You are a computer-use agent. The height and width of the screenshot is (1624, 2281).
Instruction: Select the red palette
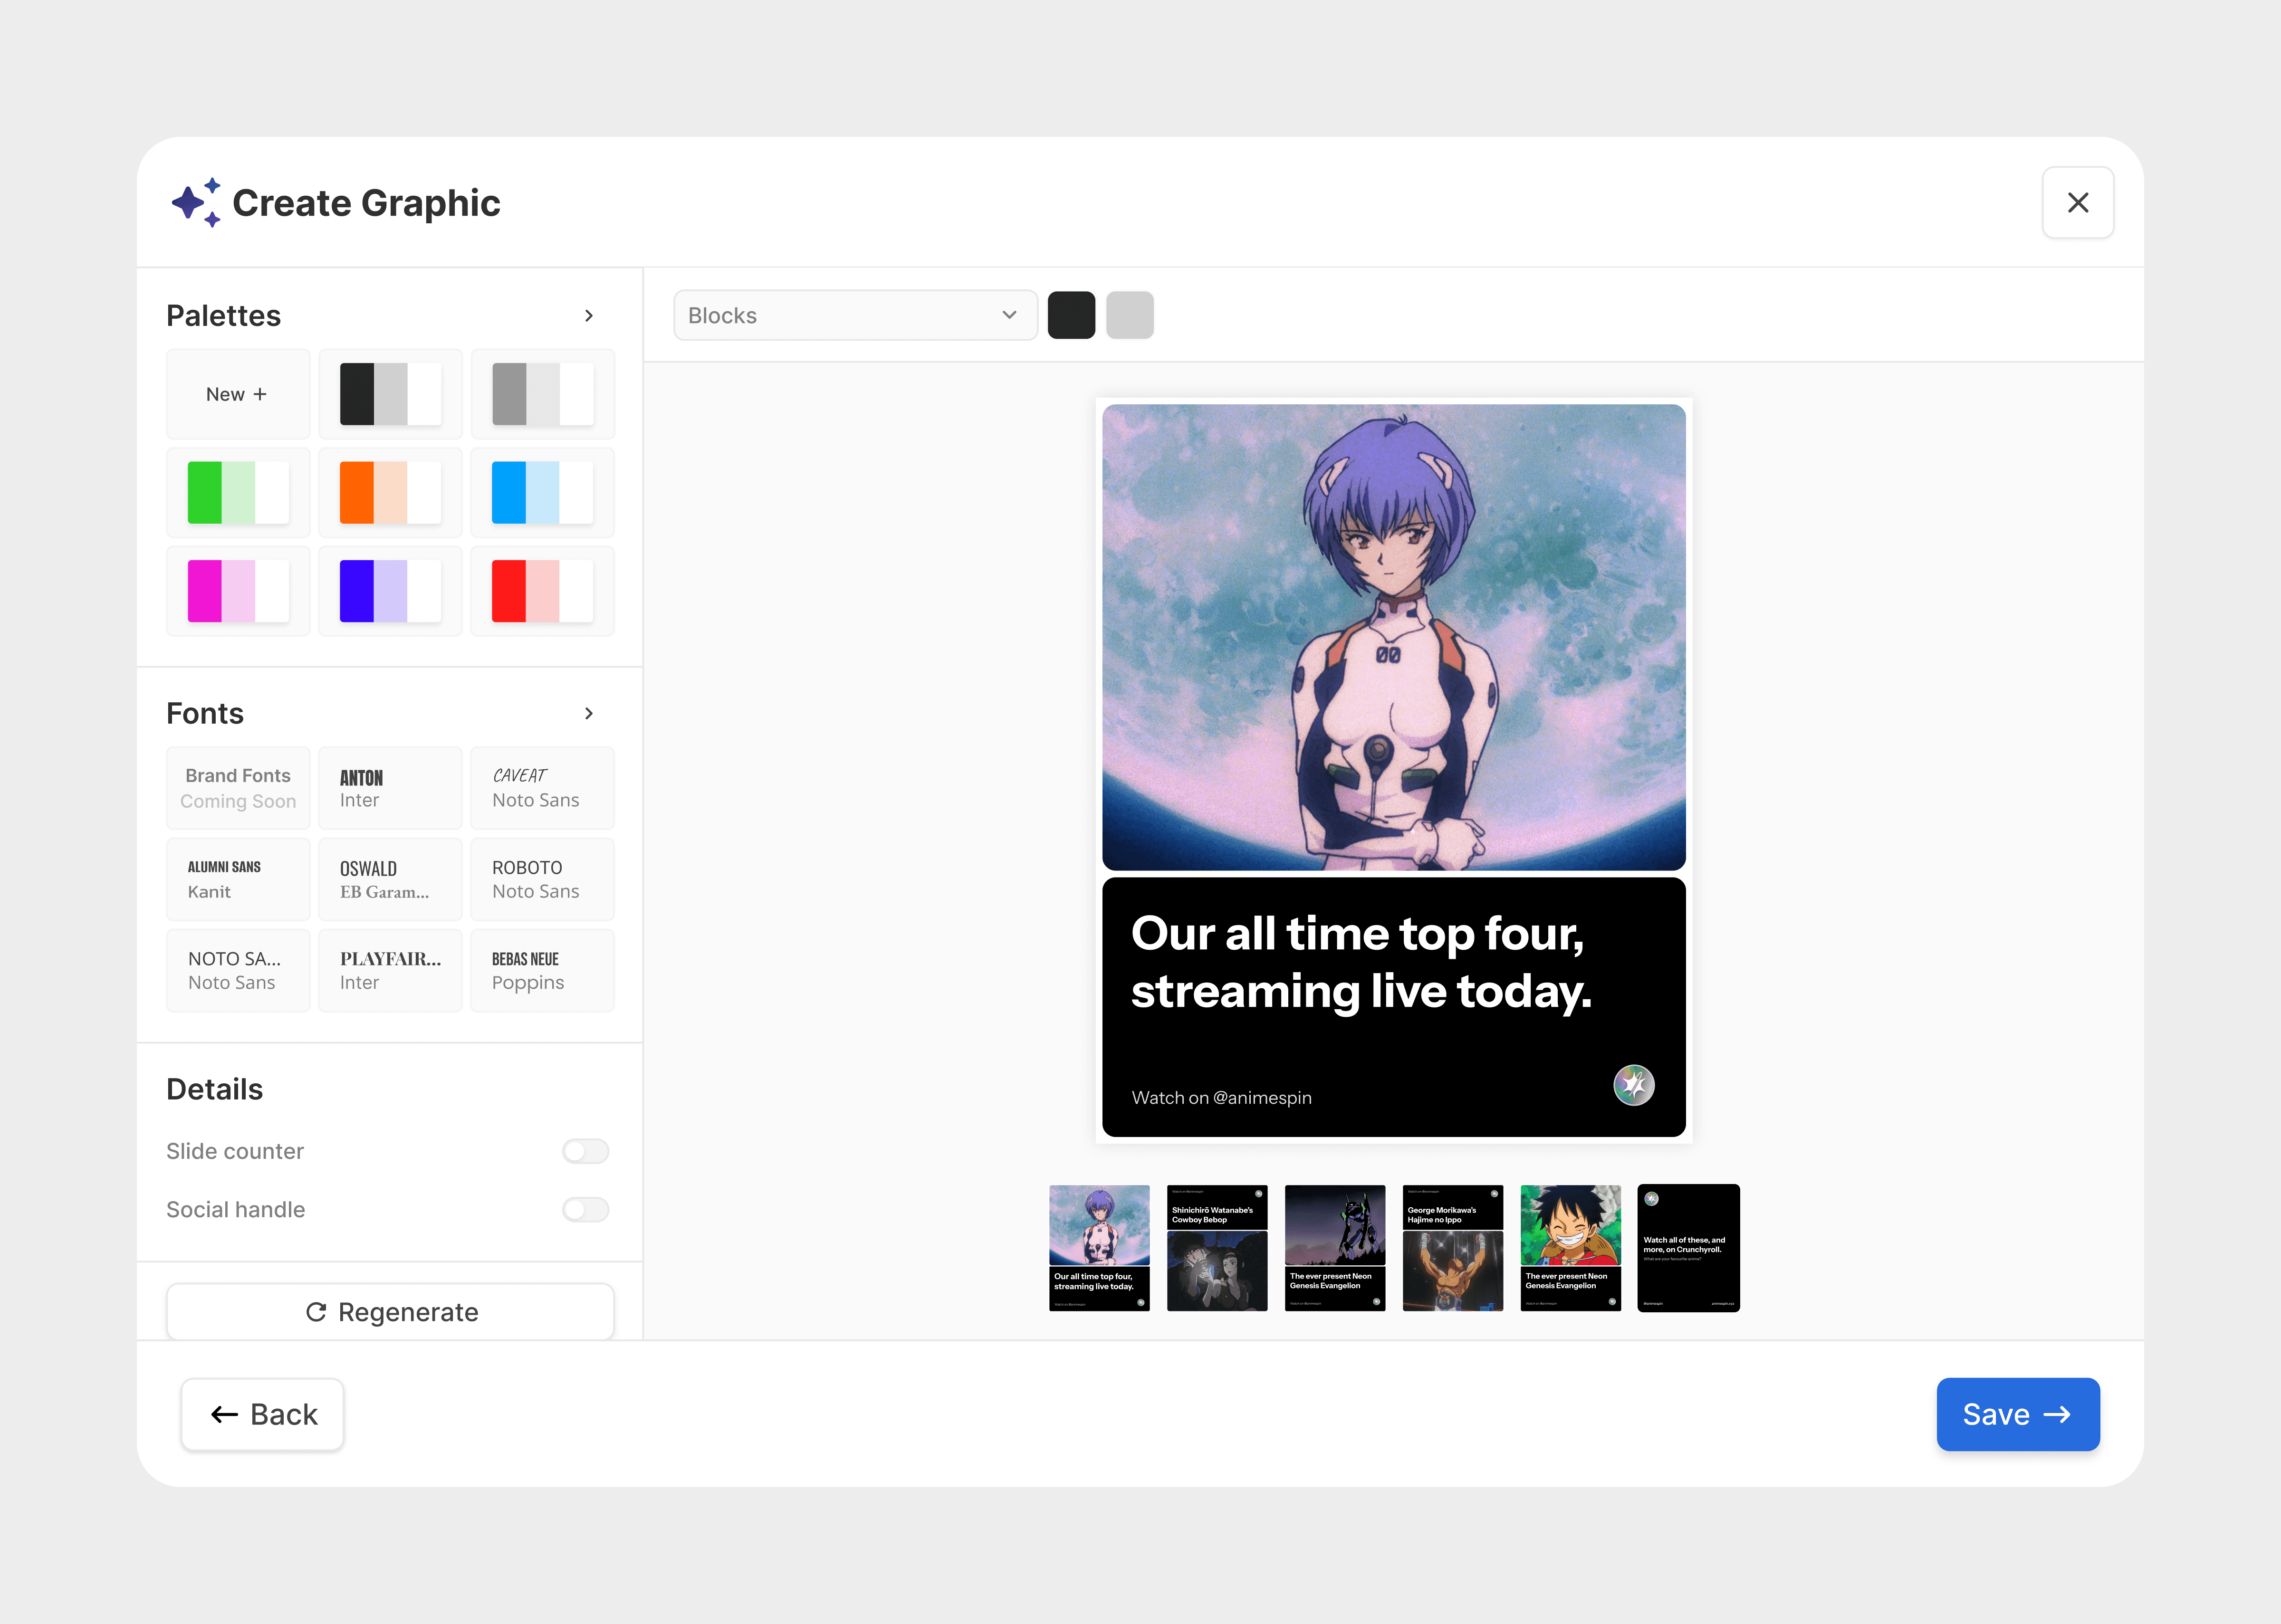coord(542,591)
